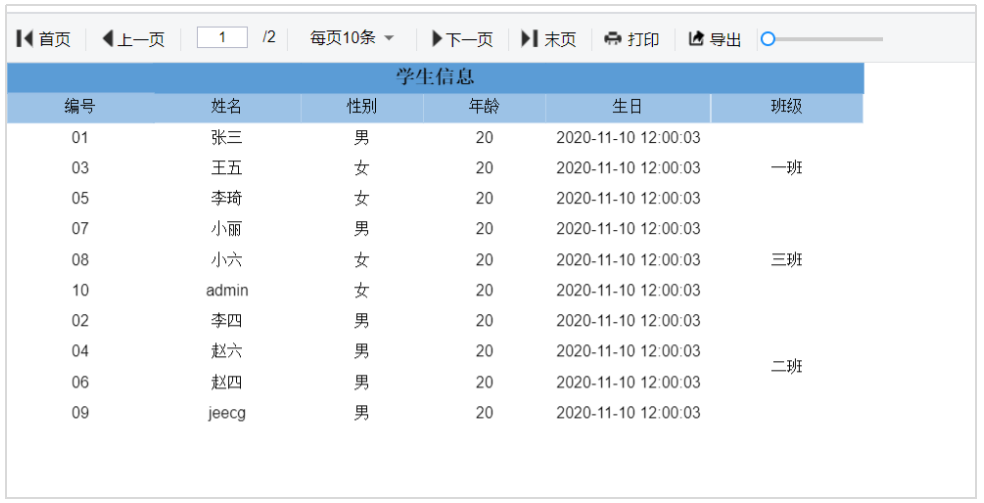984x503 pixels.
Task: Click the export icon for 导出
Action: click(x=696, y=39)
